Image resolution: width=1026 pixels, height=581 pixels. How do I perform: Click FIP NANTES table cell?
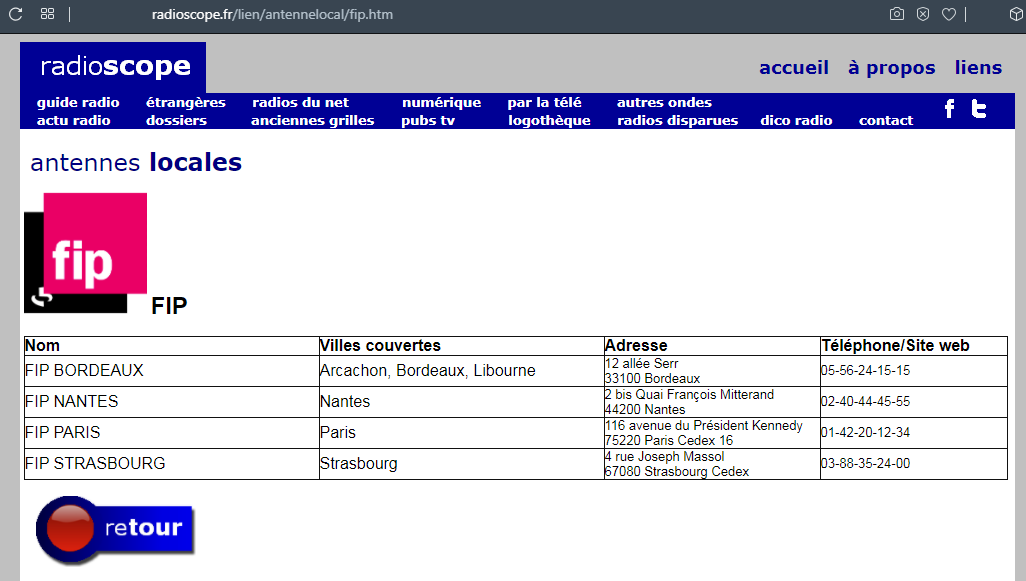point(171,402)
